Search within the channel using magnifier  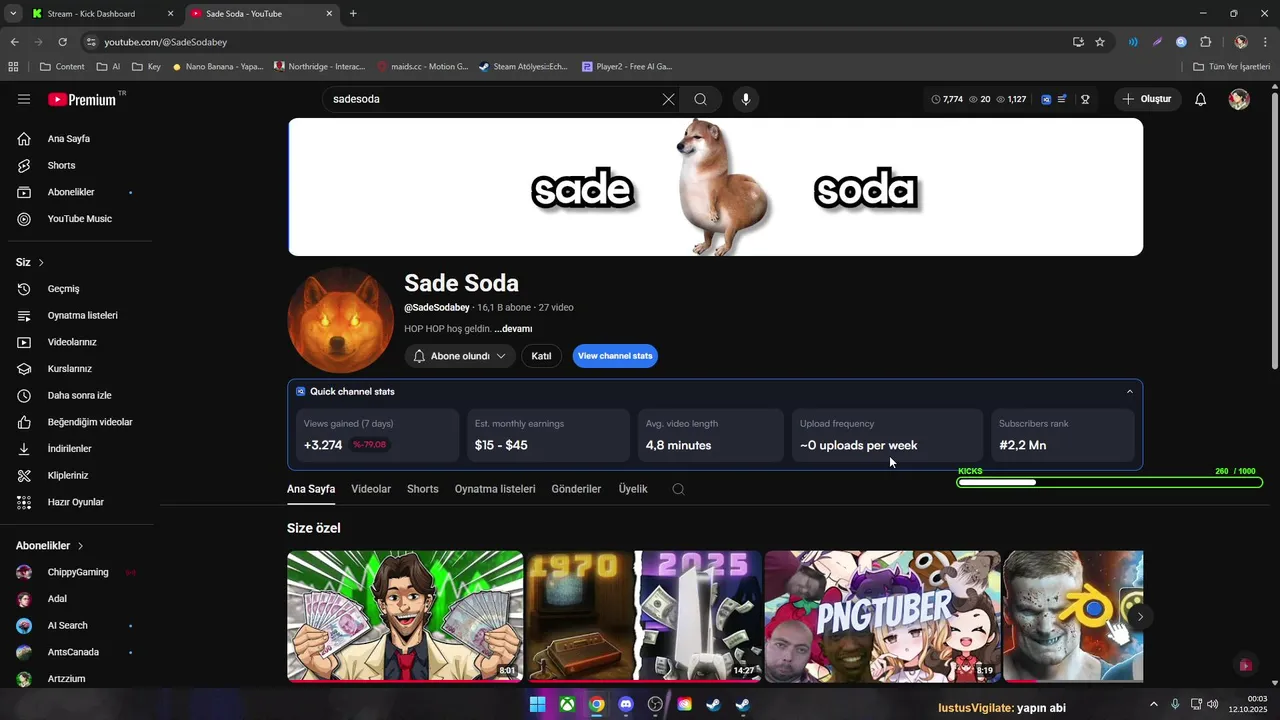pos(678,489)
